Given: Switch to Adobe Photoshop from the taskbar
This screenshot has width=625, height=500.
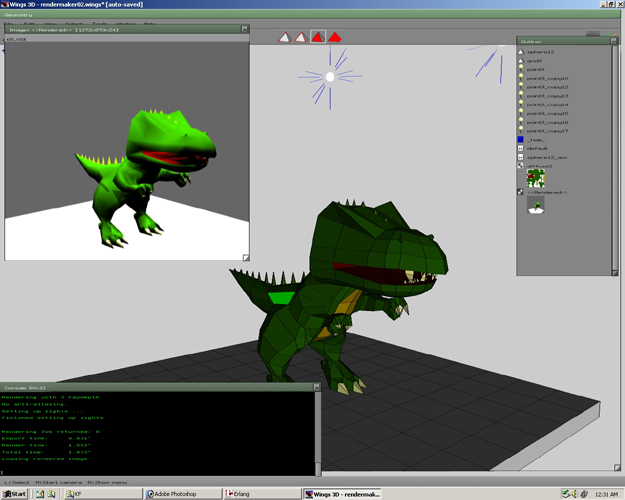Looking at the screenshot, I should click(x=183, y=494).
